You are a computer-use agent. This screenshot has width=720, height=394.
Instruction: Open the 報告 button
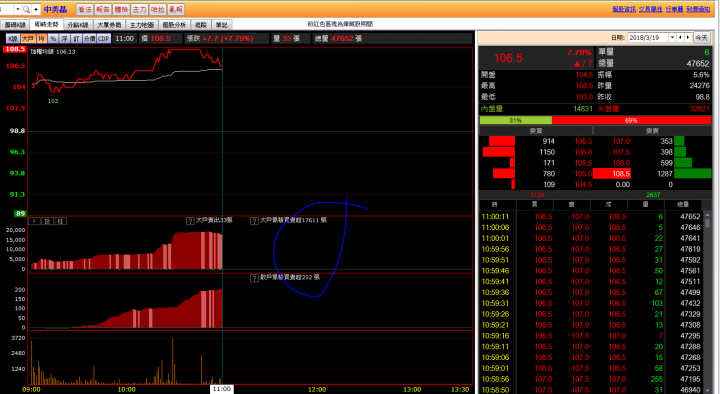(x=103, y=9)
